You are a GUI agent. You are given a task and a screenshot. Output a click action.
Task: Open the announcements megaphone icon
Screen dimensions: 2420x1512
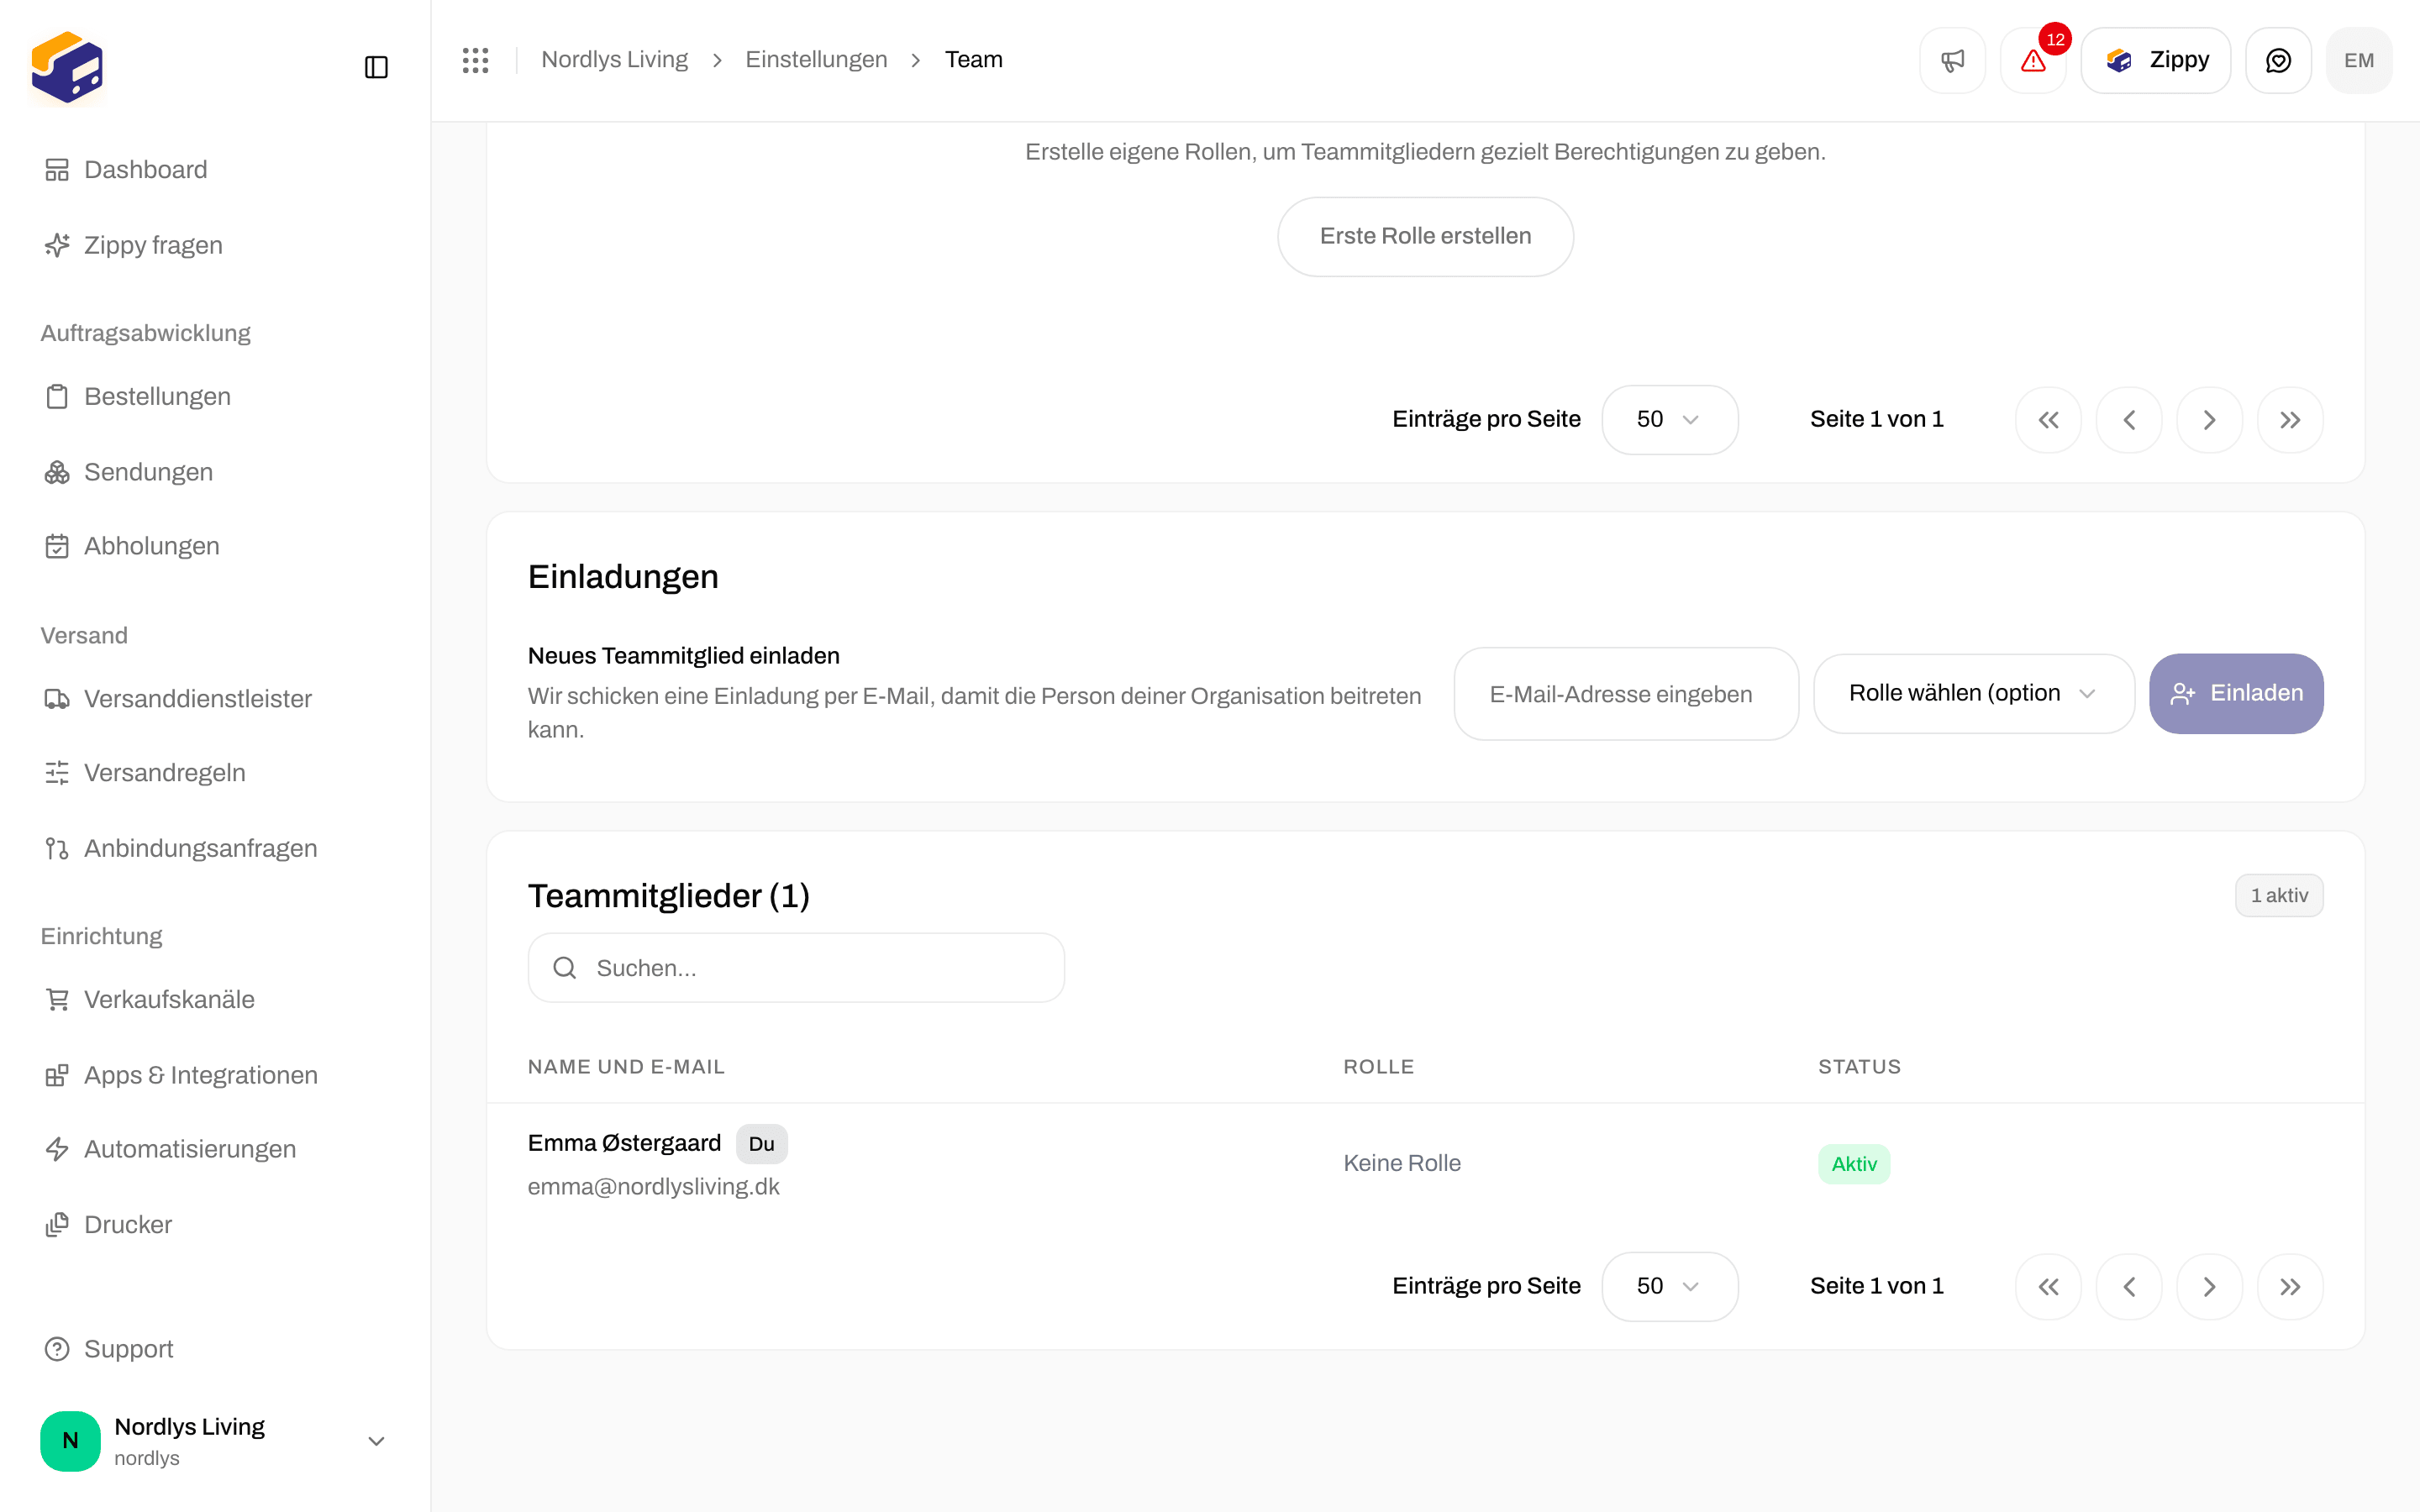[1952, 60]
